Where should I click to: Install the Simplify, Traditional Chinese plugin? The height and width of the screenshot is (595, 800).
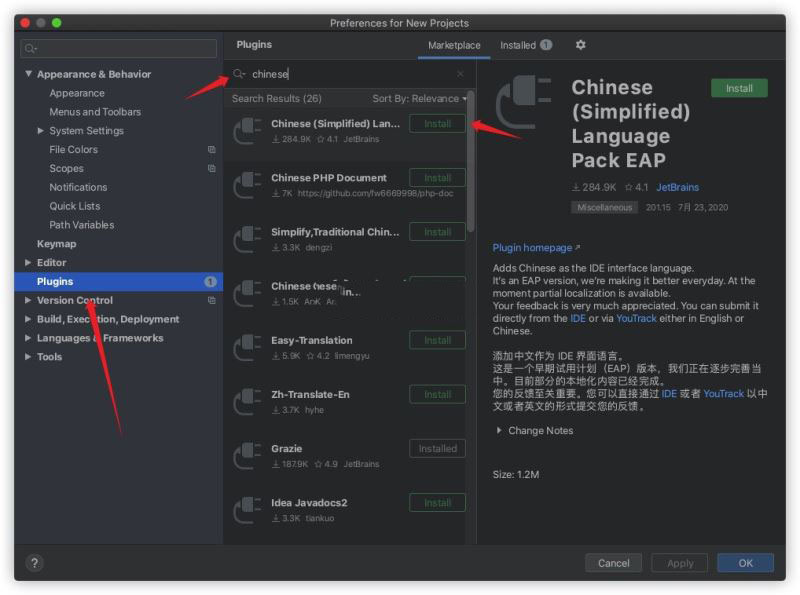(x=437, y=232)
